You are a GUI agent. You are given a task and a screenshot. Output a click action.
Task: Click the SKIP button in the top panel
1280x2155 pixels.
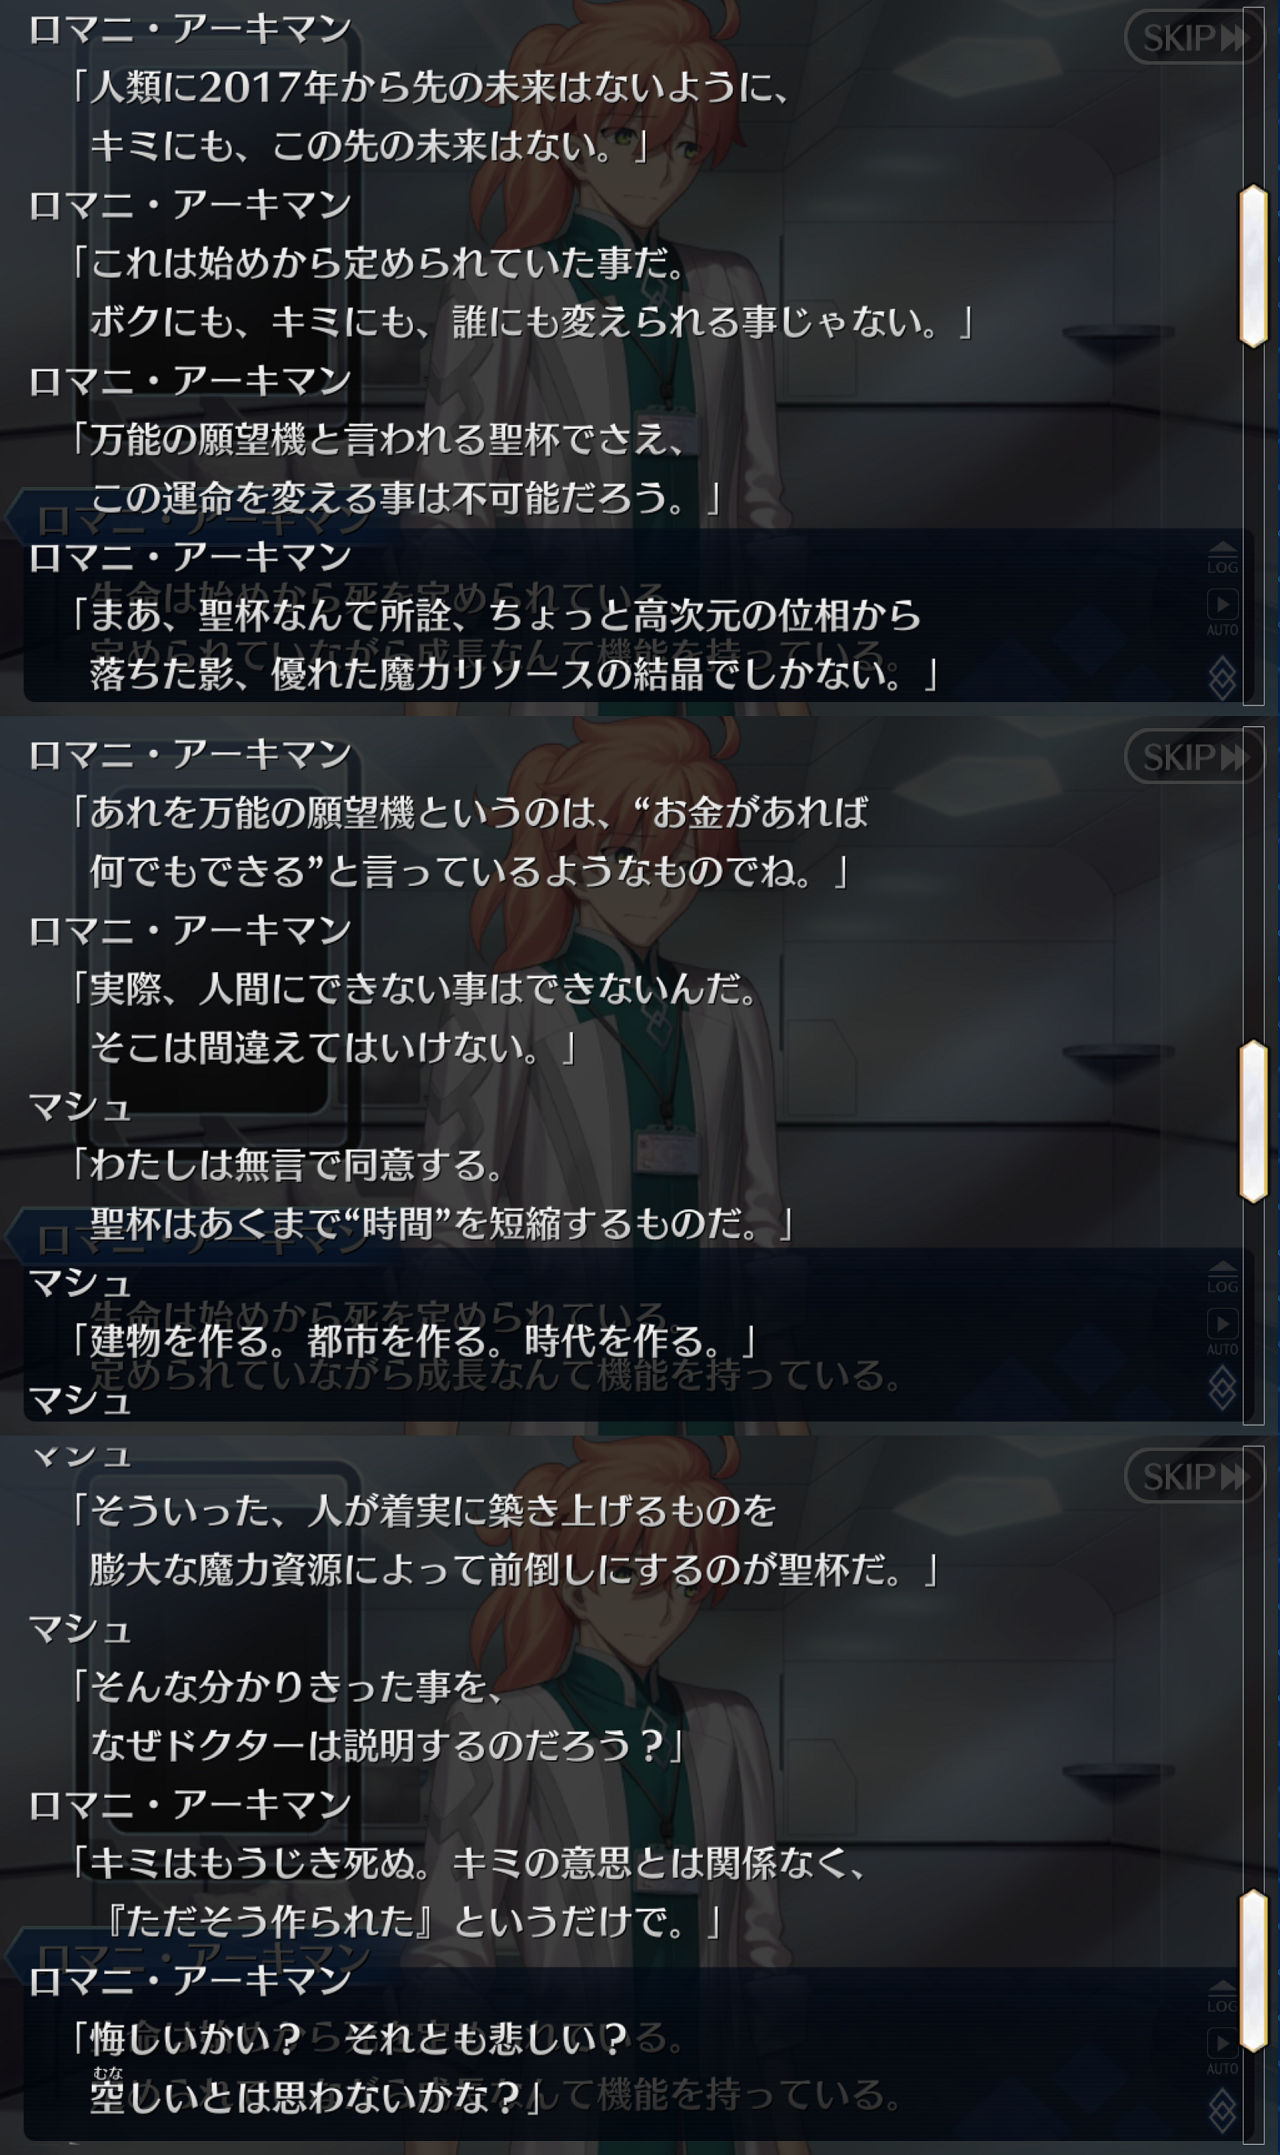pos(1192,38)
